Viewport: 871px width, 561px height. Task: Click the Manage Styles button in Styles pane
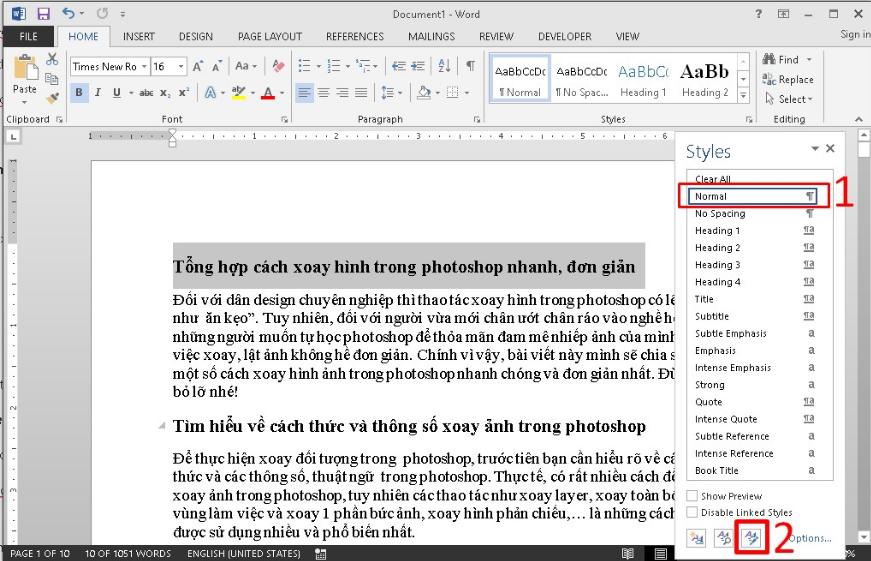[x=749, y=538]
